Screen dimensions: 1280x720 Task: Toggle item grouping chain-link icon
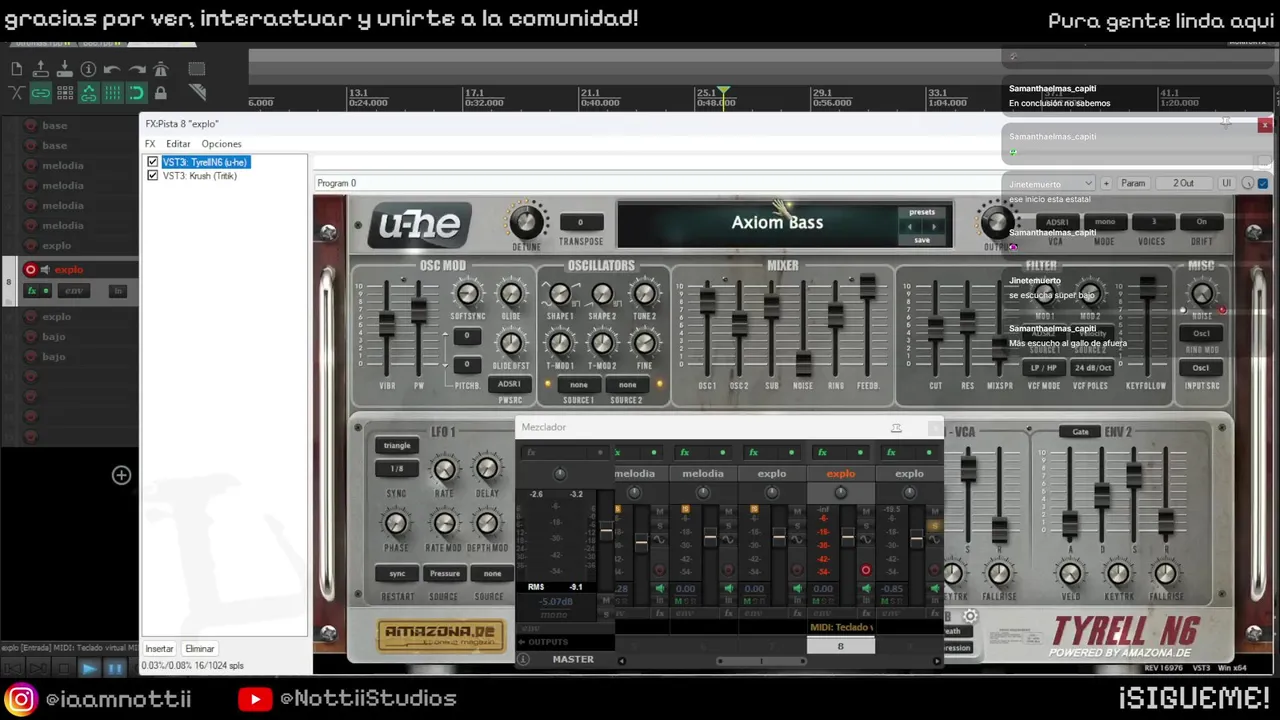[40, 93]
